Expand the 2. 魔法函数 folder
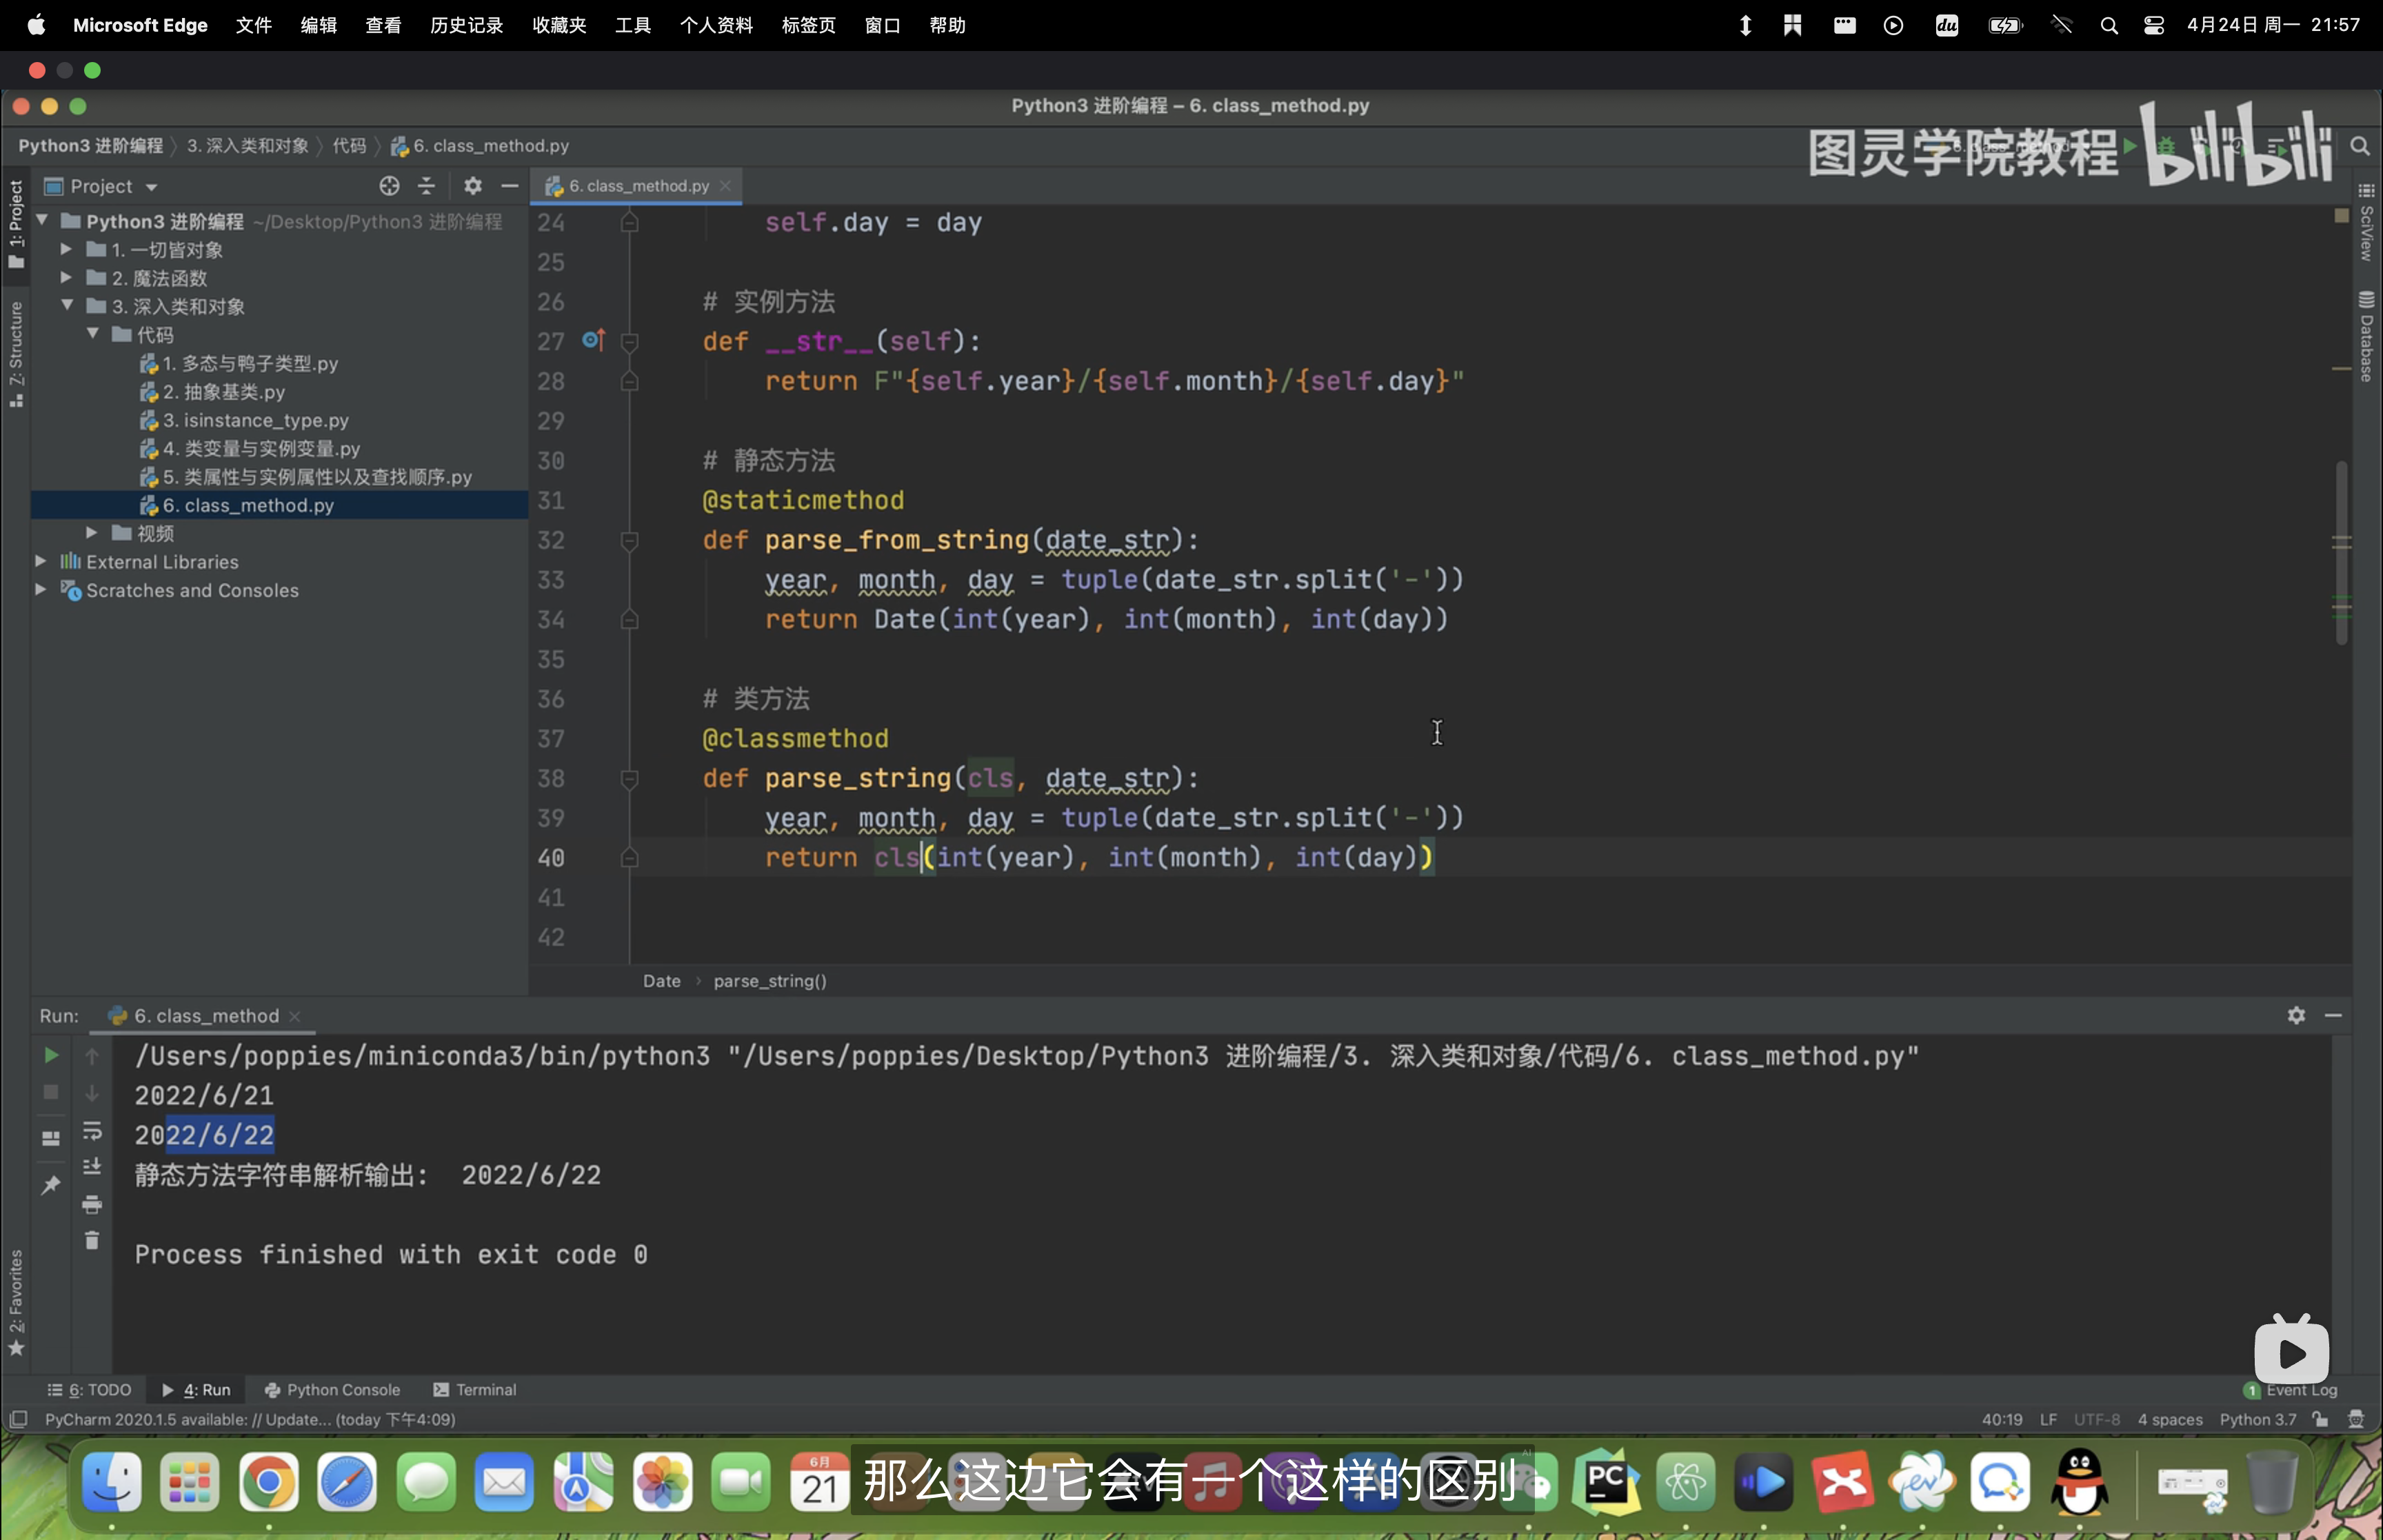Screen dimensions: 2383x1540 (x=67, y=277)
